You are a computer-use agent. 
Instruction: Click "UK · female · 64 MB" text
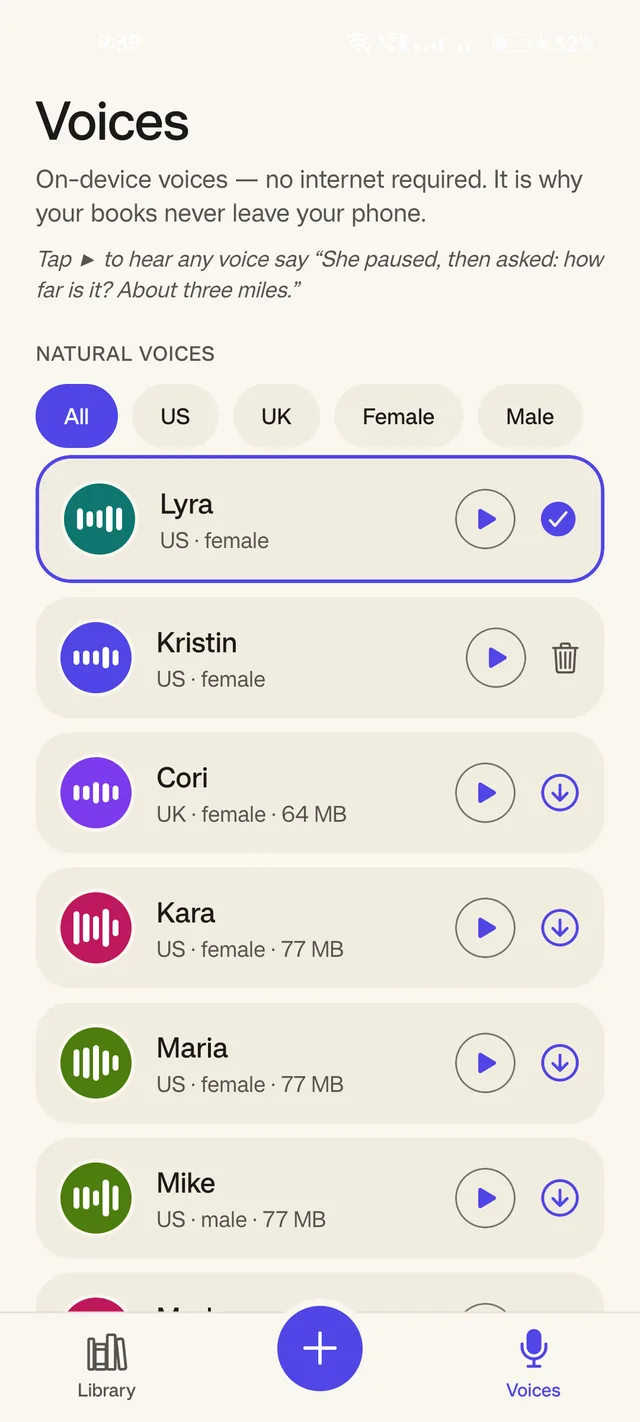pos(252,814)
